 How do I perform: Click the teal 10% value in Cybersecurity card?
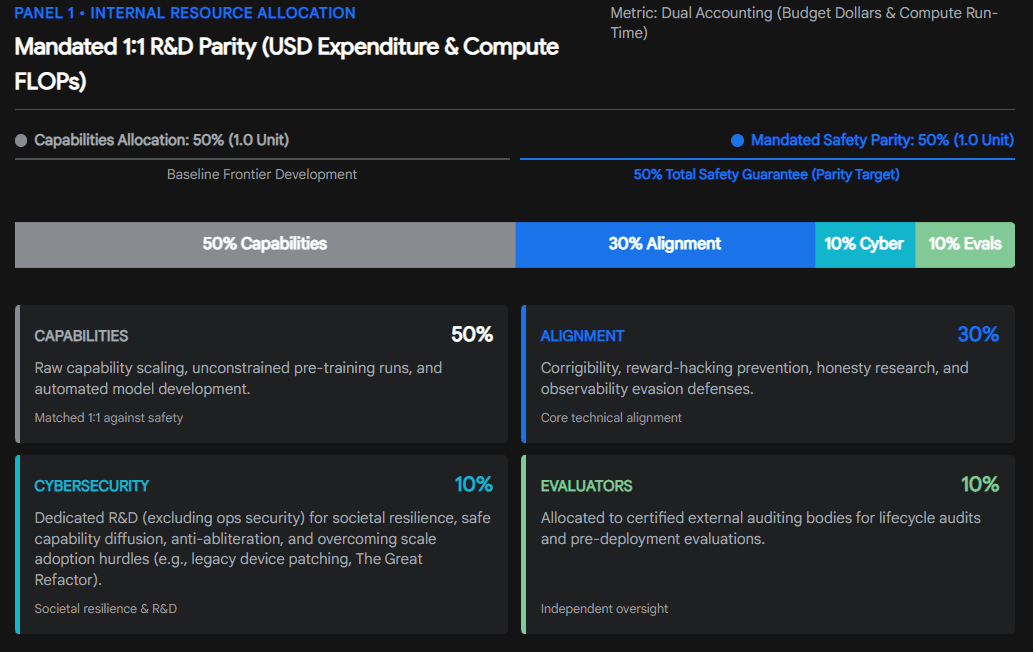point(473,485)
